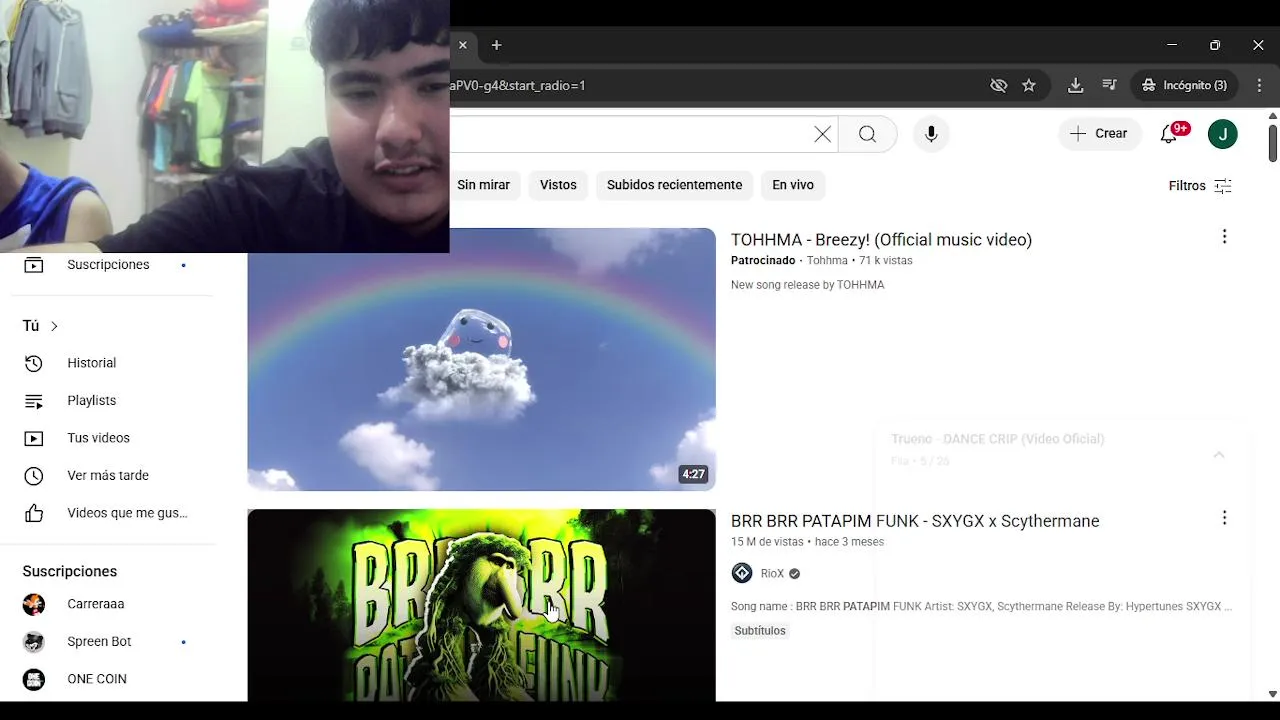Viewport: 1280px width, 720px height.
Task: Open Suscripciones in sidebar
Action: pyautogui.click(x=108, y=265)
